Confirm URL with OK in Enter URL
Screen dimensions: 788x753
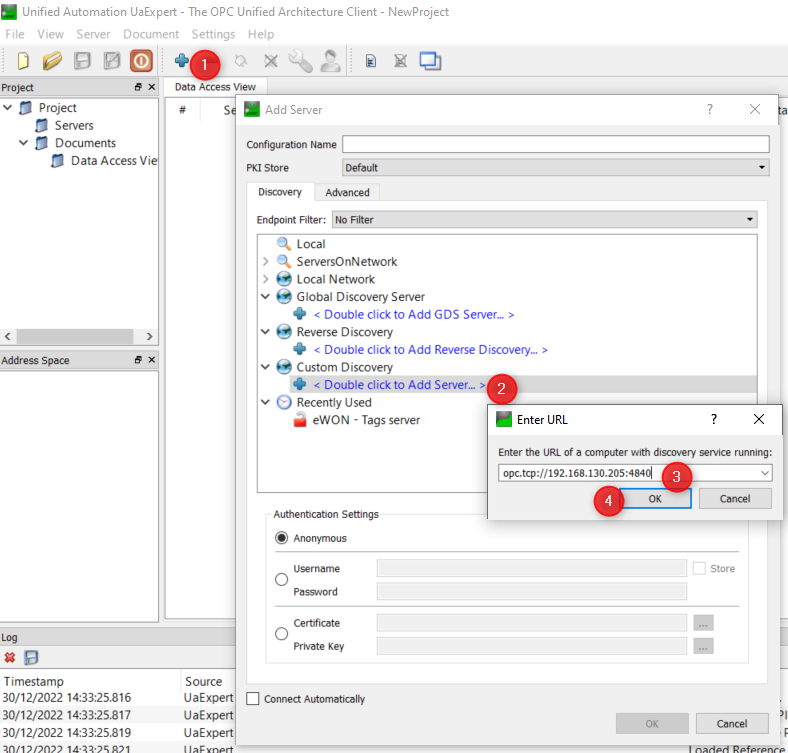coord(655,499)
